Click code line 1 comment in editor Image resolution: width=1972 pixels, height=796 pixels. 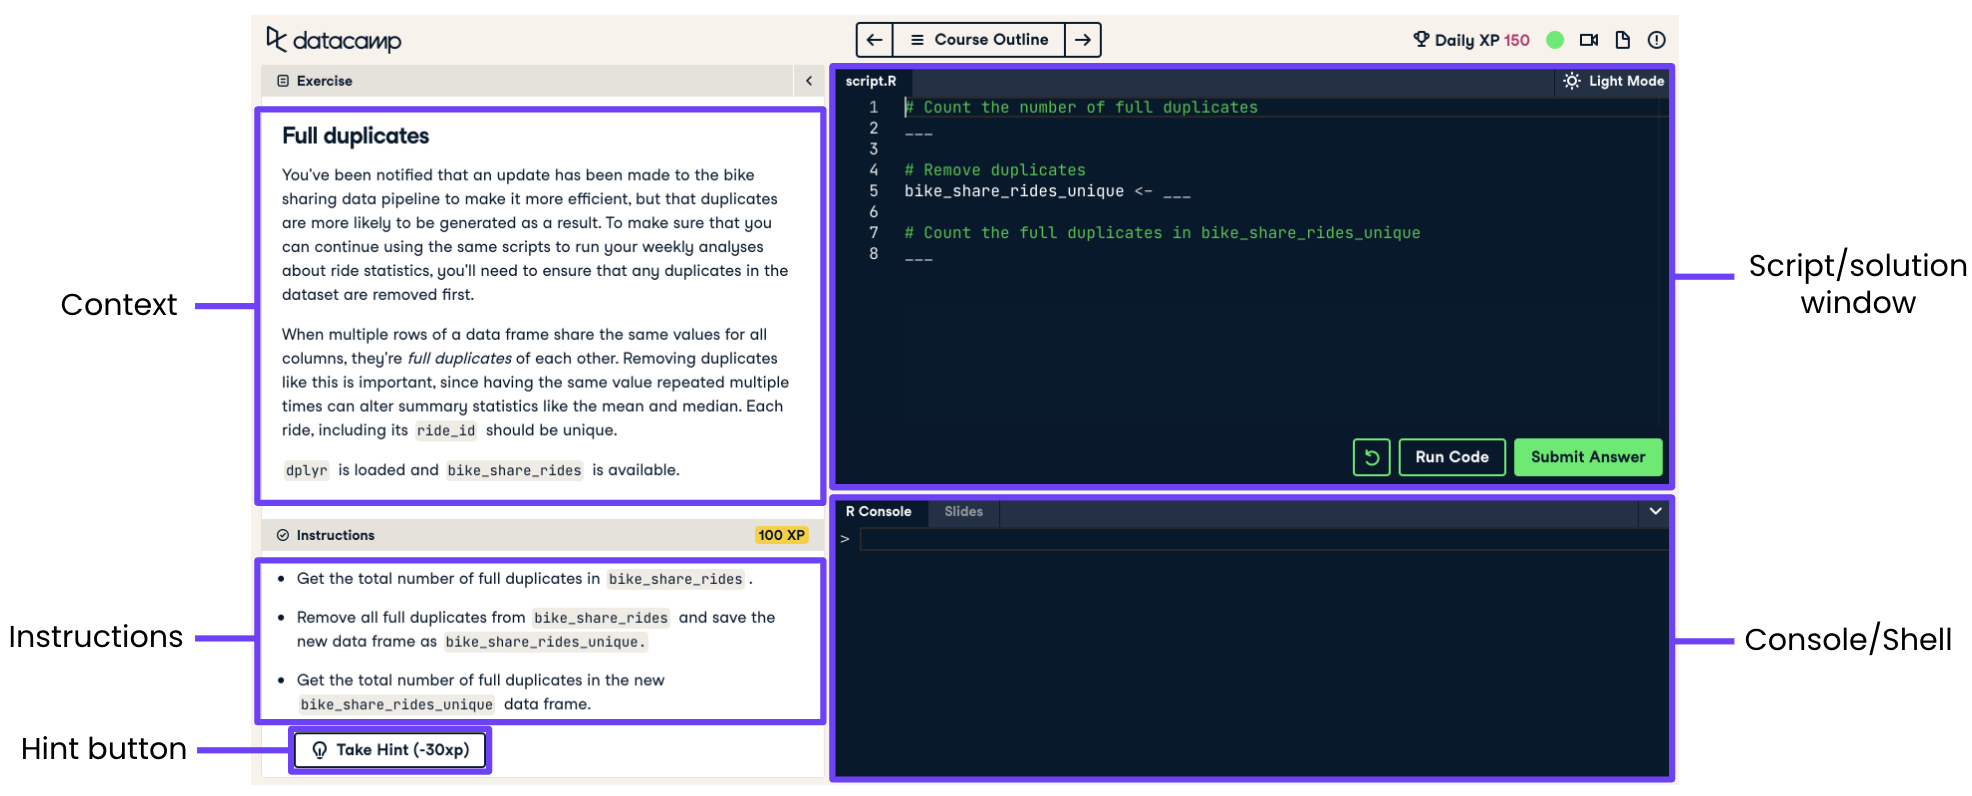pos(1081,107)
